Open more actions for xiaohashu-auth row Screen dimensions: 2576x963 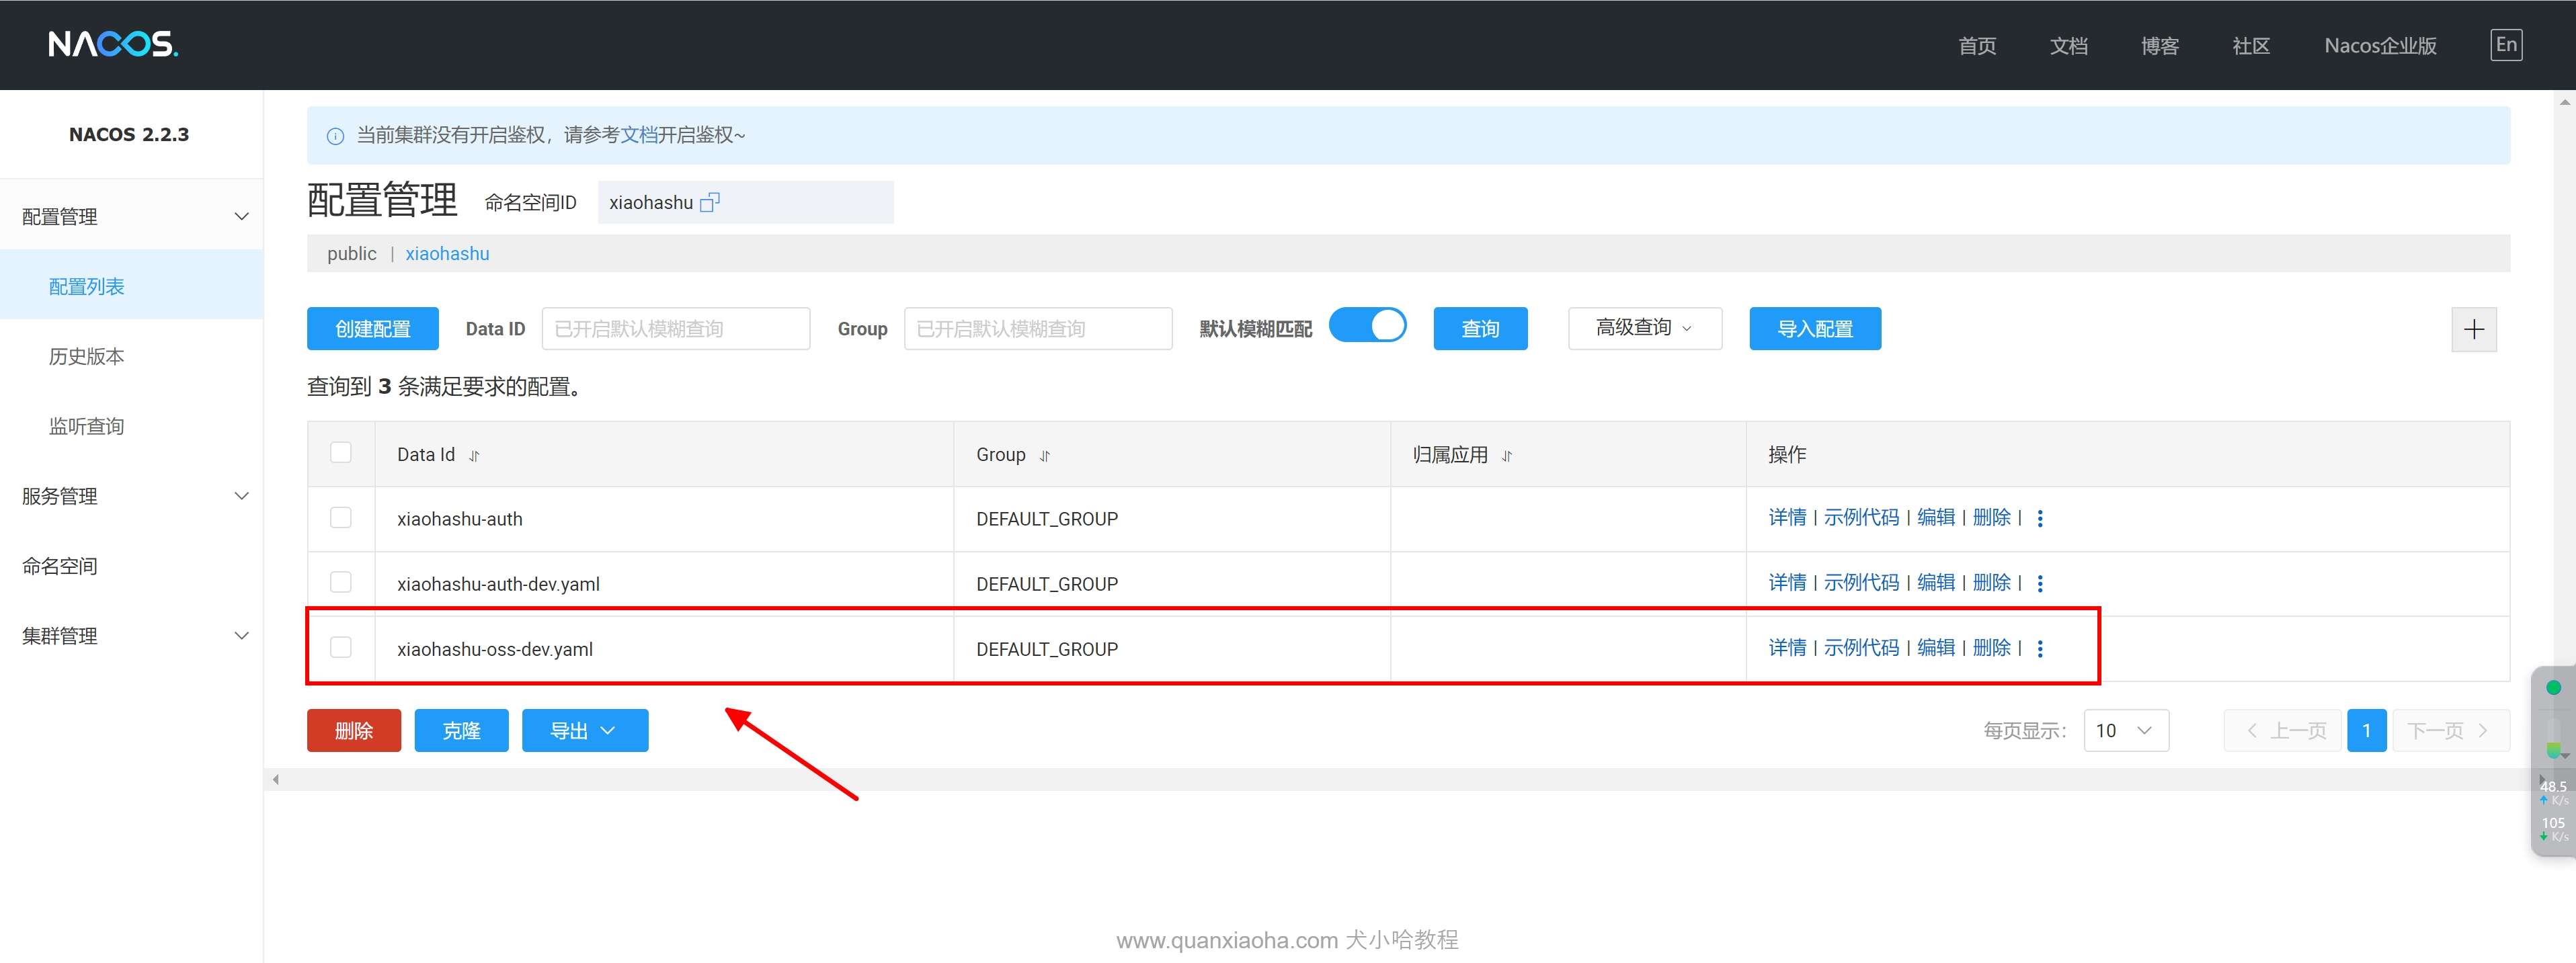click(2040, 518)
